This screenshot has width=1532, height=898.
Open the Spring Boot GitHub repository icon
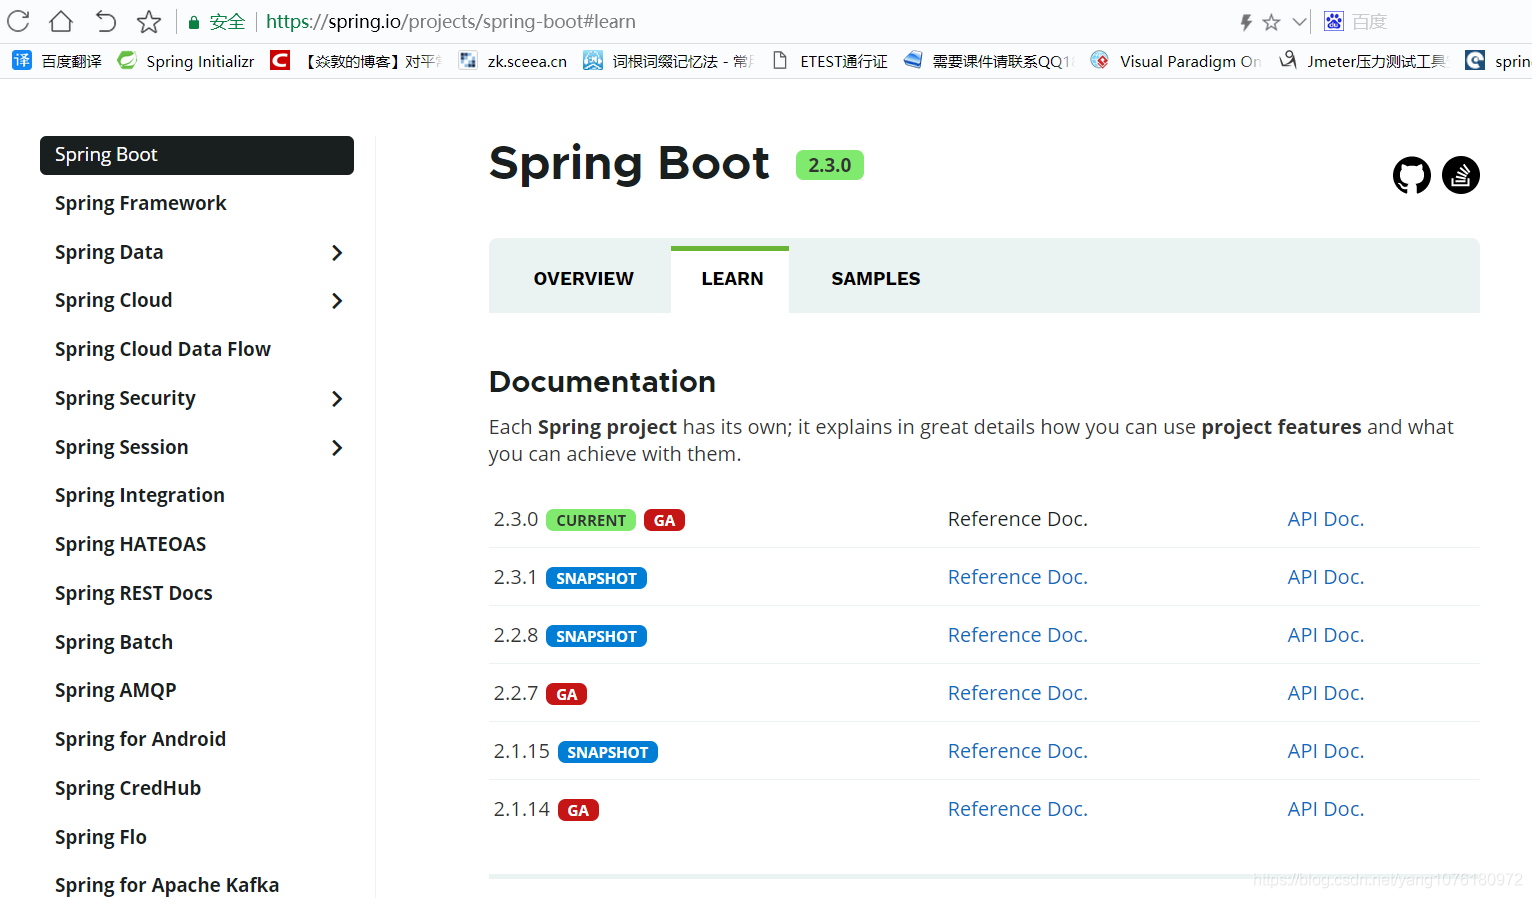[1411, 175]
